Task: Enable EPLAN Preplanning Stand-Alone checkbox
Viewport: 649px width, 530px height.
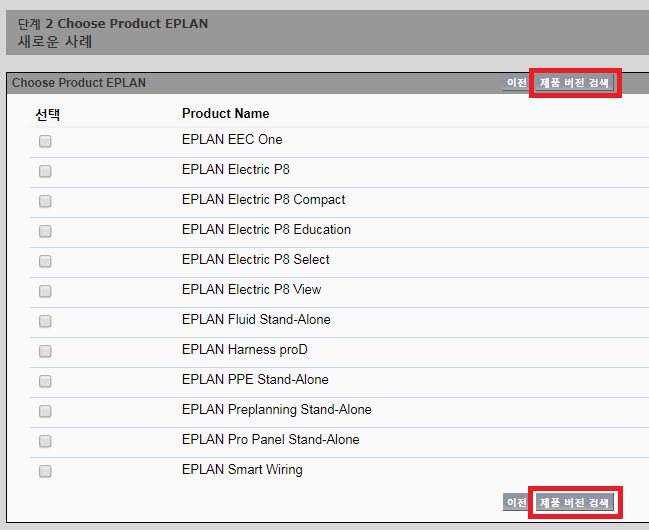Action: point(45,411)
